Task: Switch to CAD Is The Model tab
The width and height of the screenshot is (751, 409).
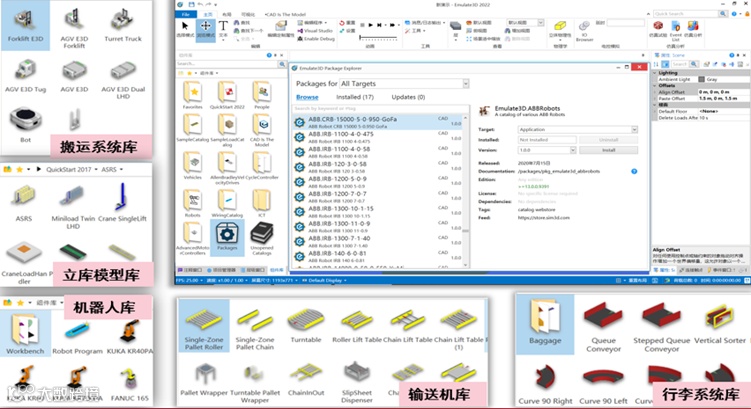Action: (x=285, y=14)
